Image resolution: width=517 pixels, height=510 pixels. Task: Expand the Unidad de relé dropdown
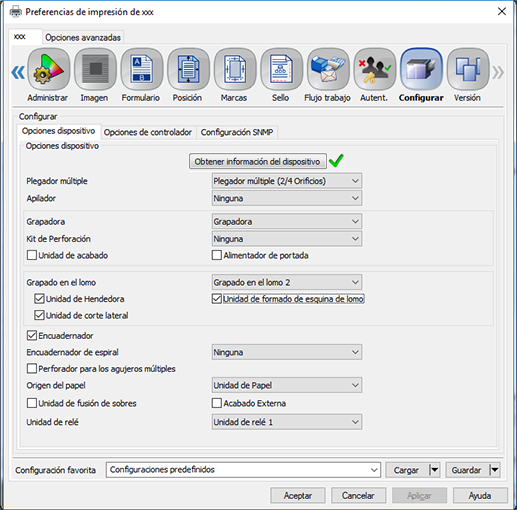point(287,422)
